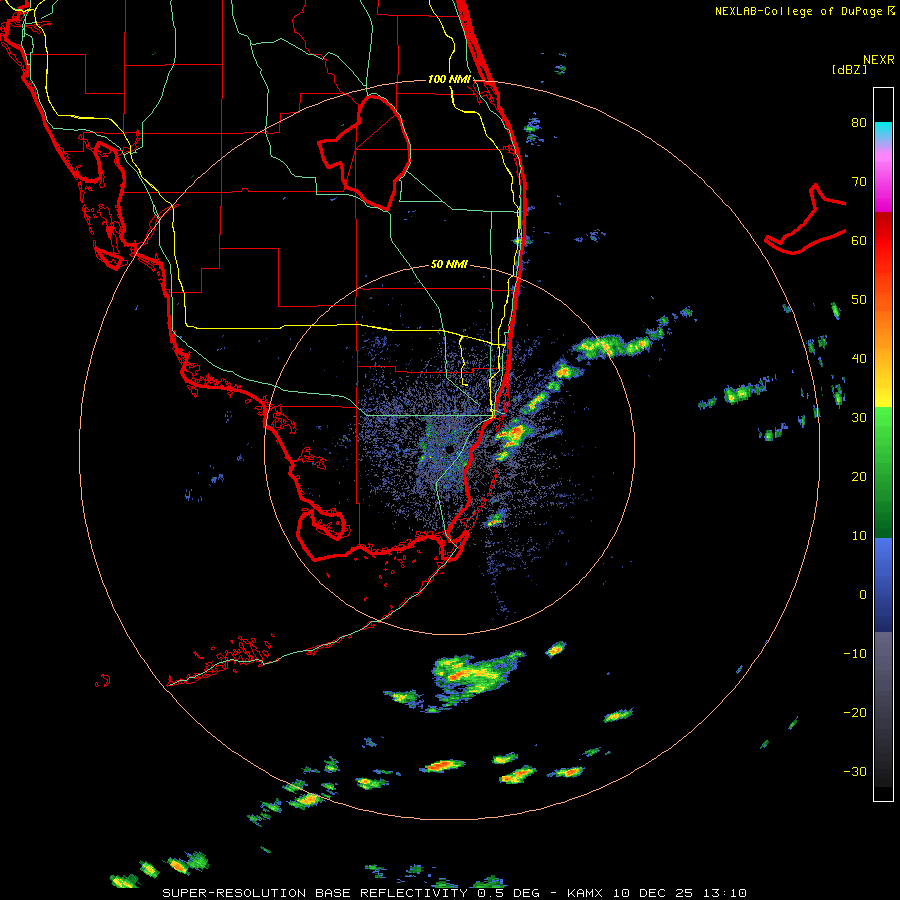Select the 40 value on dBZ scale
Viewport: 900px width, 900px height.
[859, 359]
